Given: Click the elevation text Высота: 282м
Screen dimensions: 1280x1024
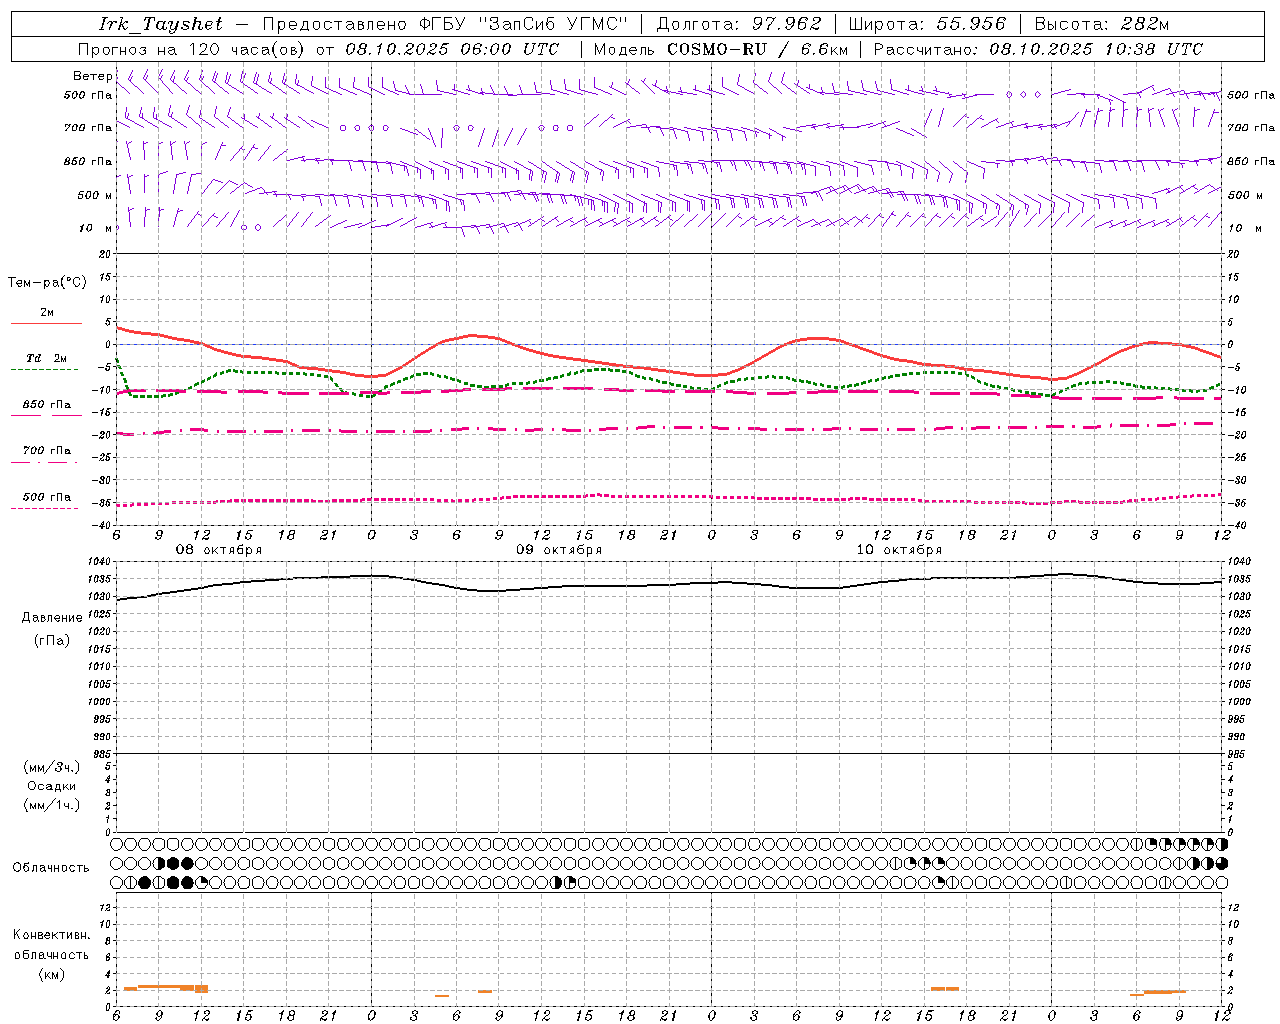Looking at the screenshot, I should [x=1102, y=24].
